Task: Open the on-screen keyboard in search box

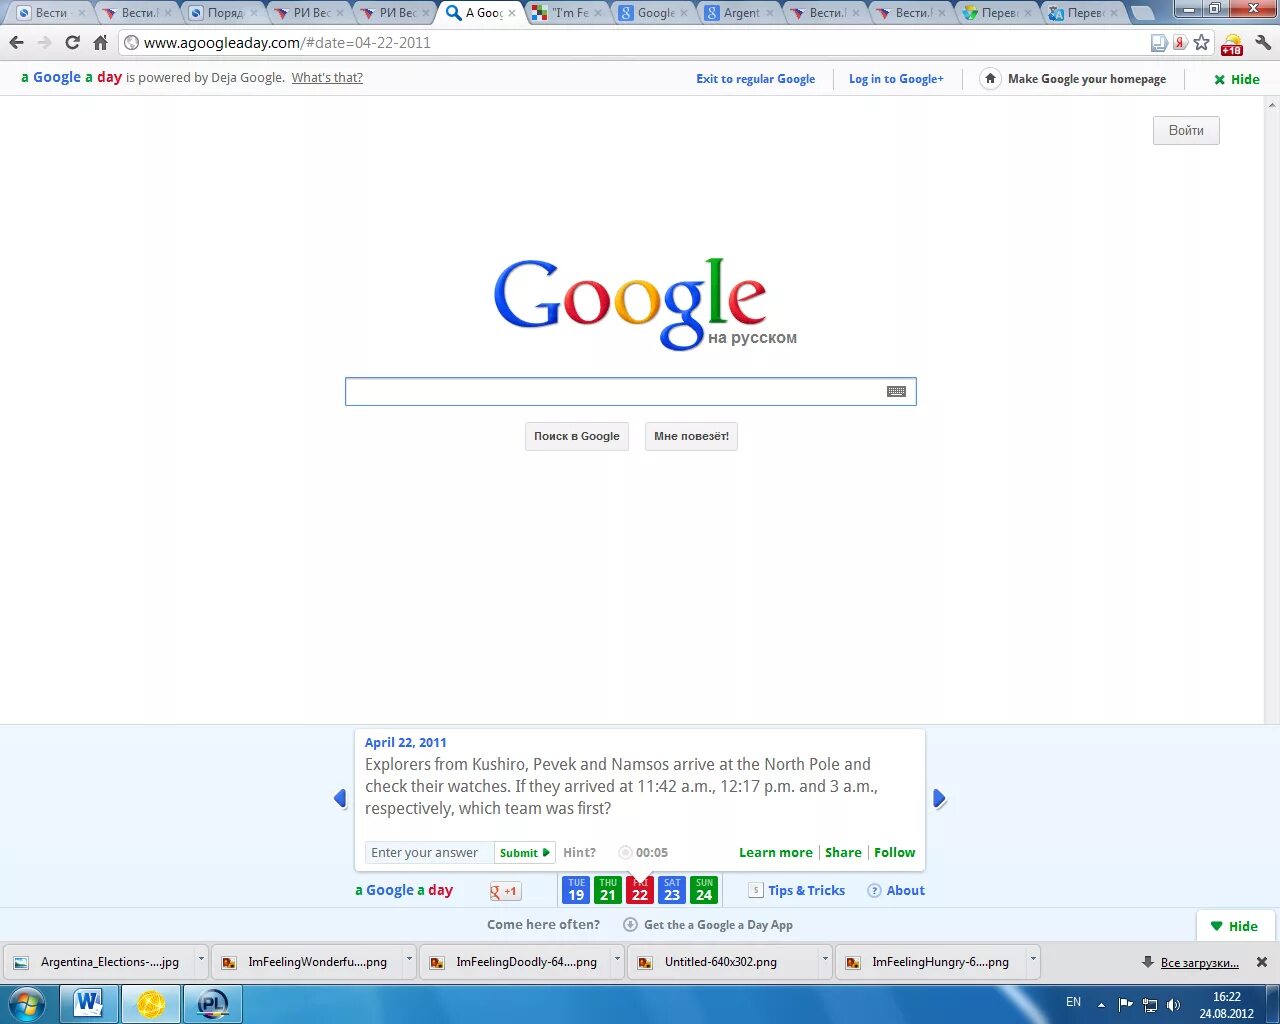Action: [x=897, y=392]
